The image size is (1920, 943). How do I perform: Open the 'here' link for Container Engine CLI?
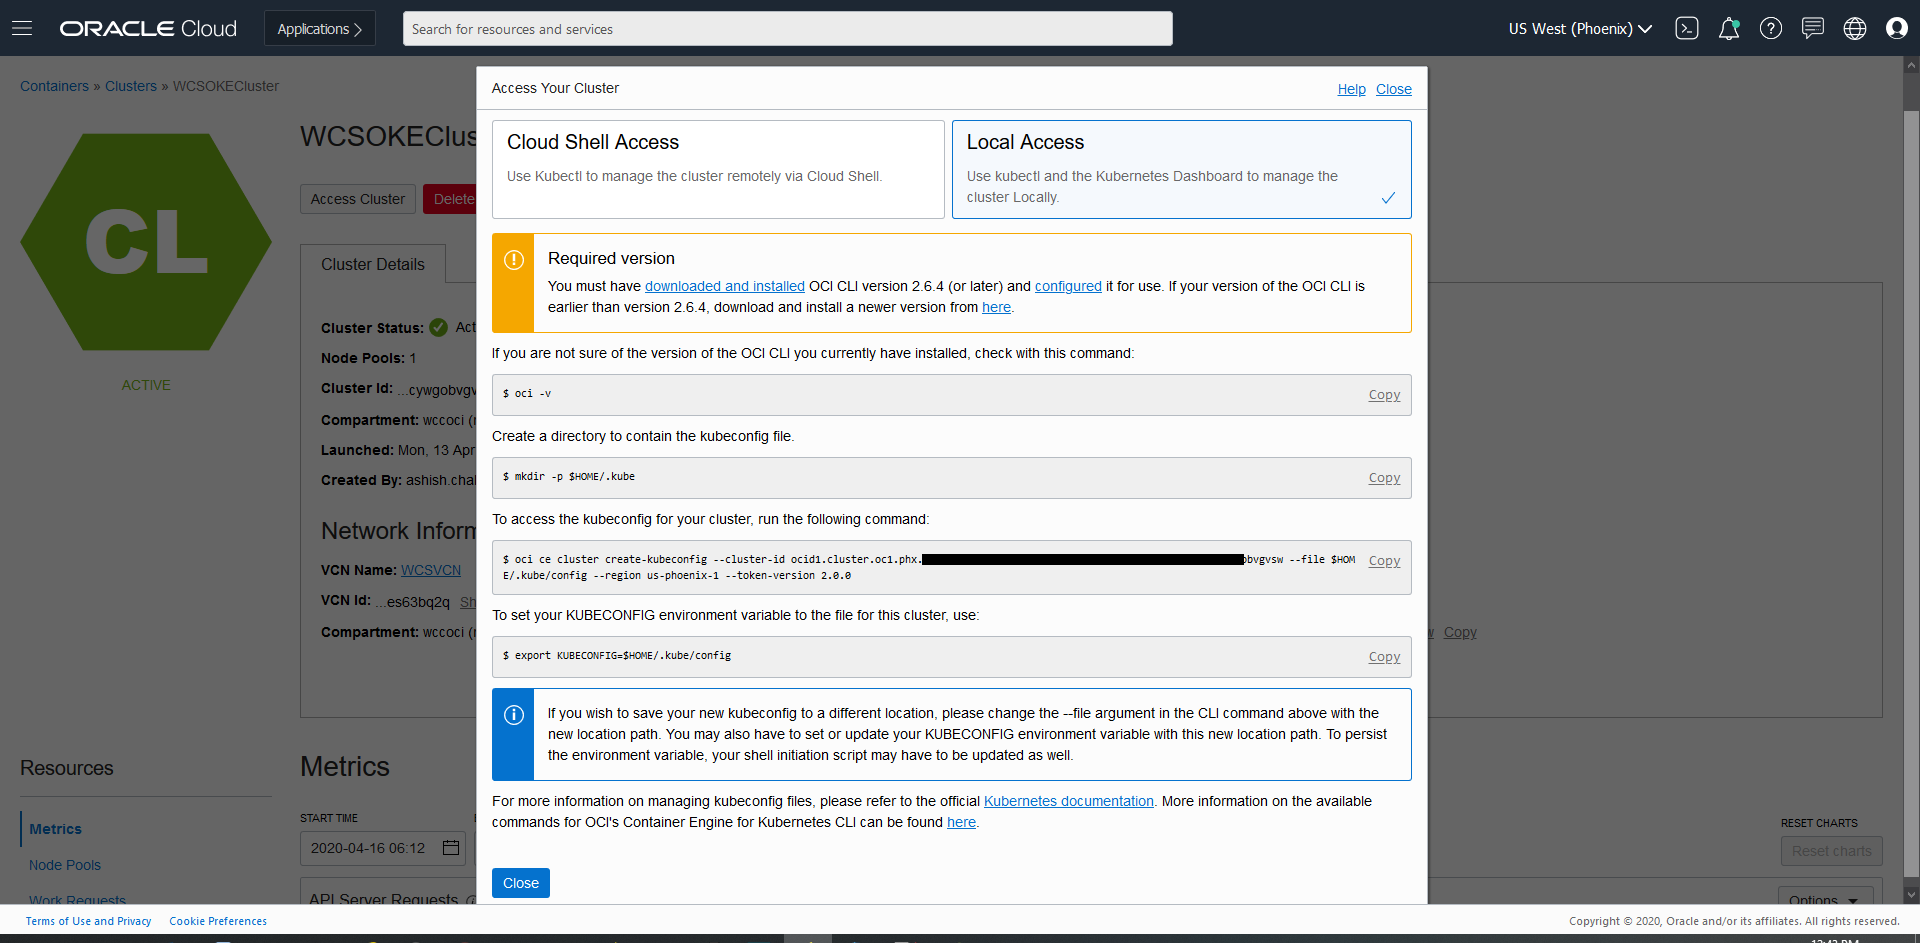click(961, 822)
